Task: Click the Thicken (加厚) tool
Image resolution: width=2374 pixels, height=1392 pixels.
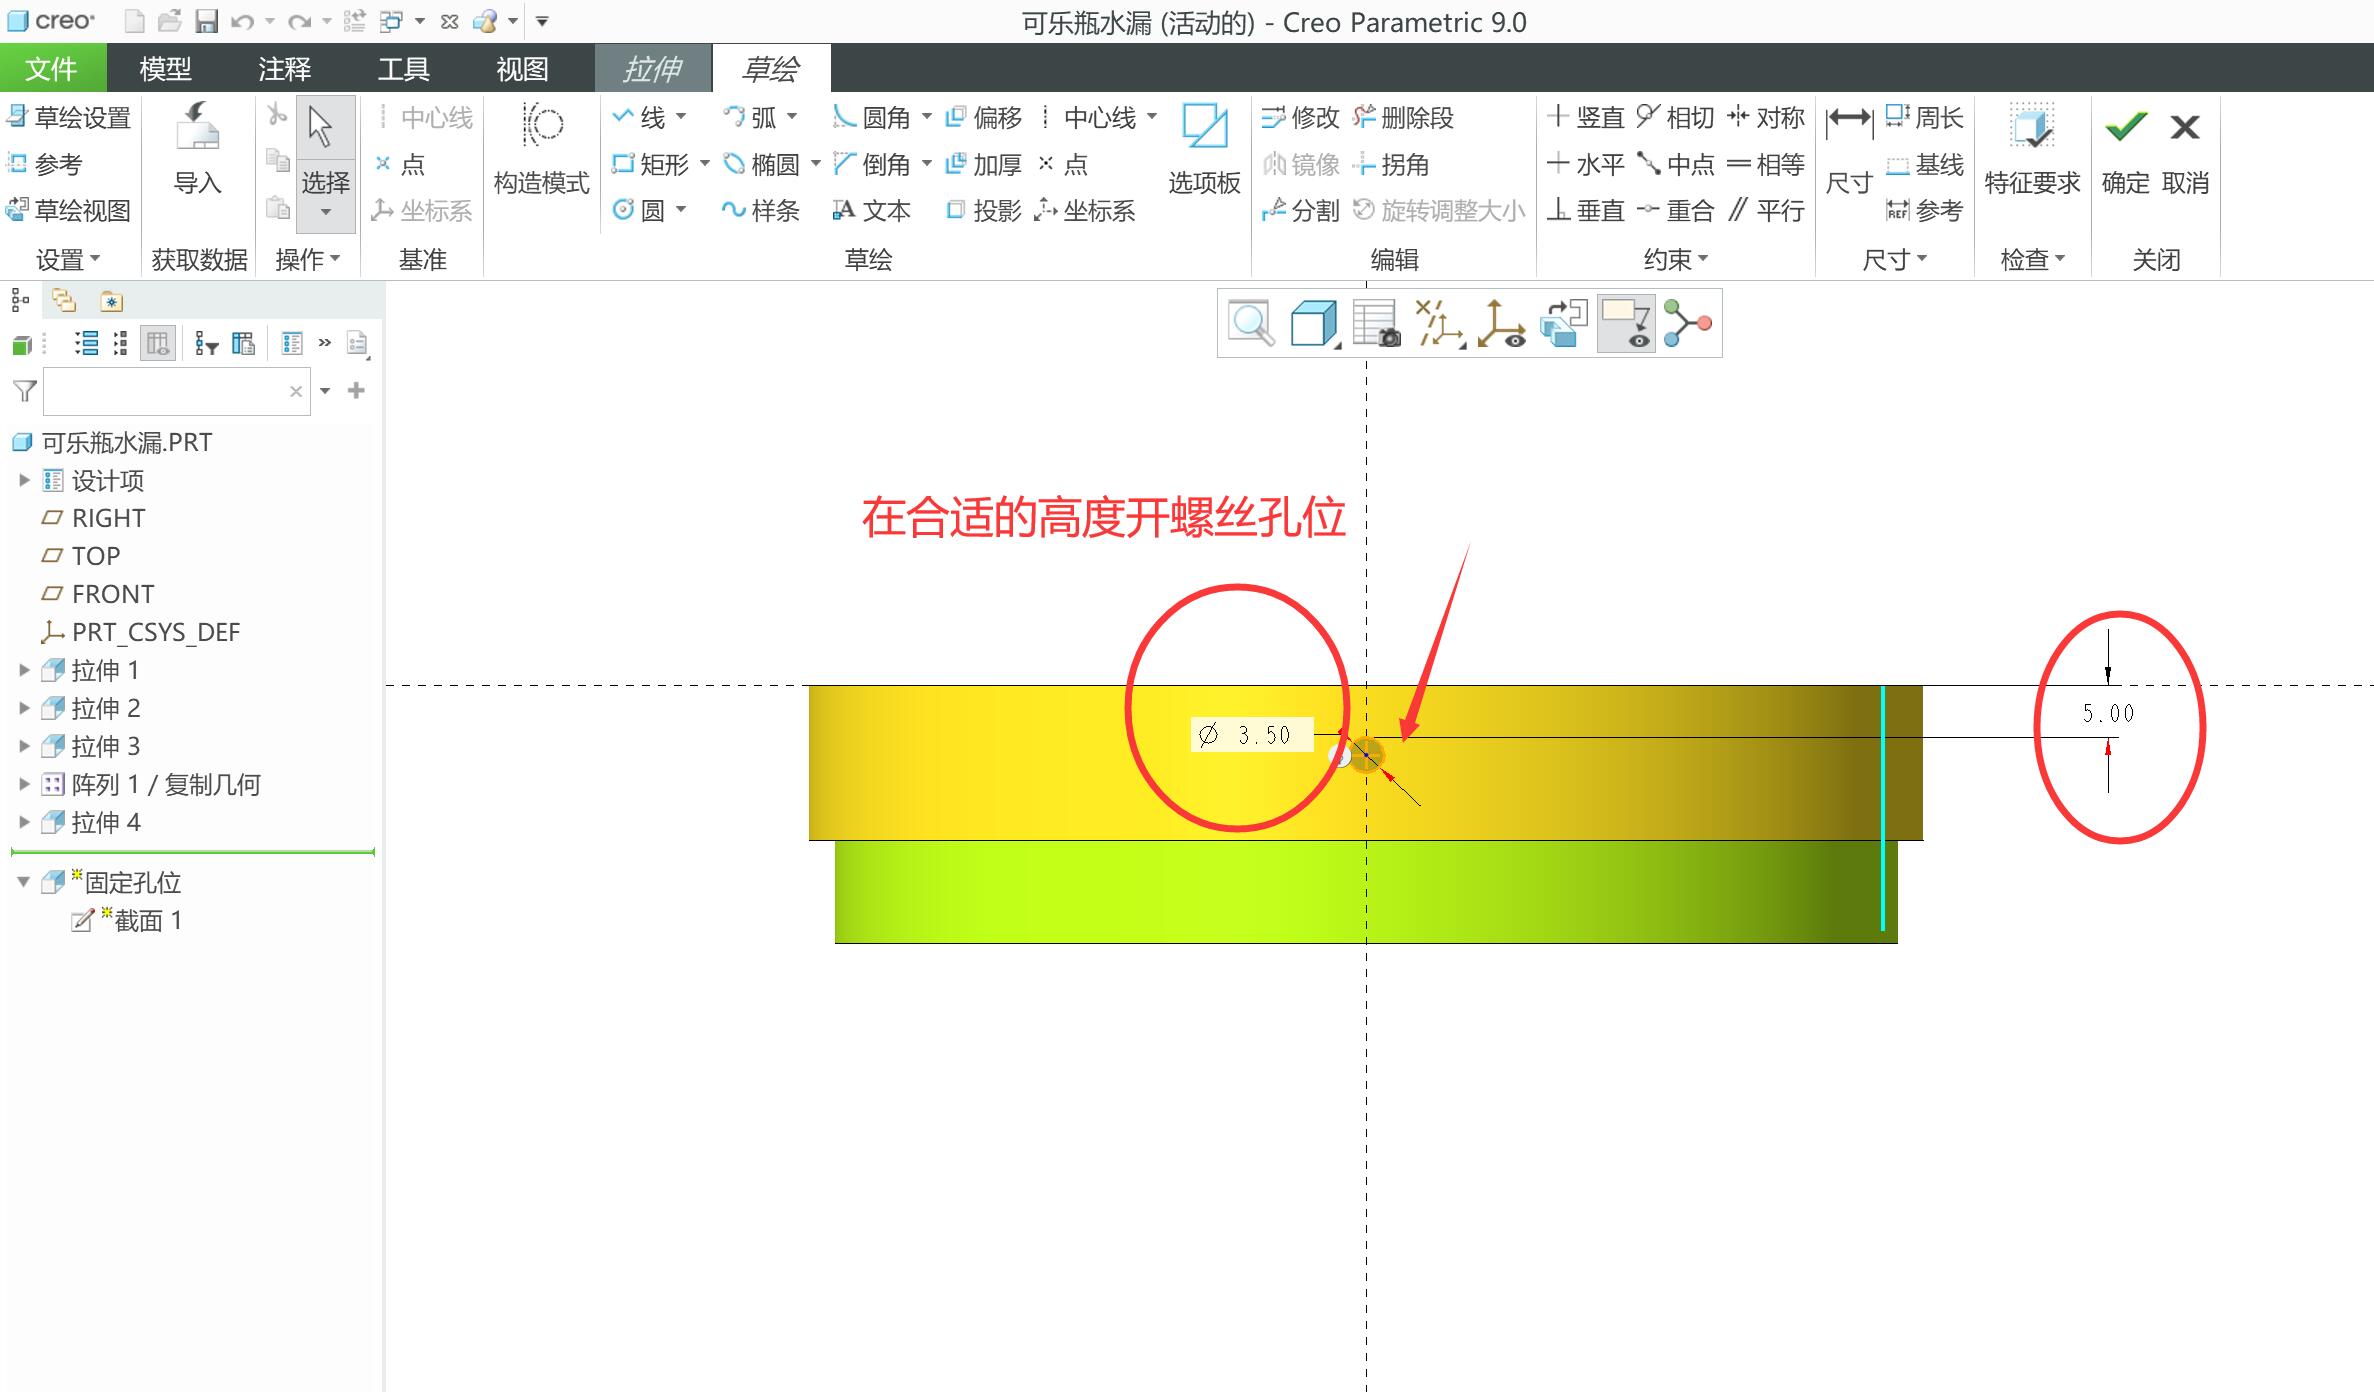Action: [x=984, y=164]
